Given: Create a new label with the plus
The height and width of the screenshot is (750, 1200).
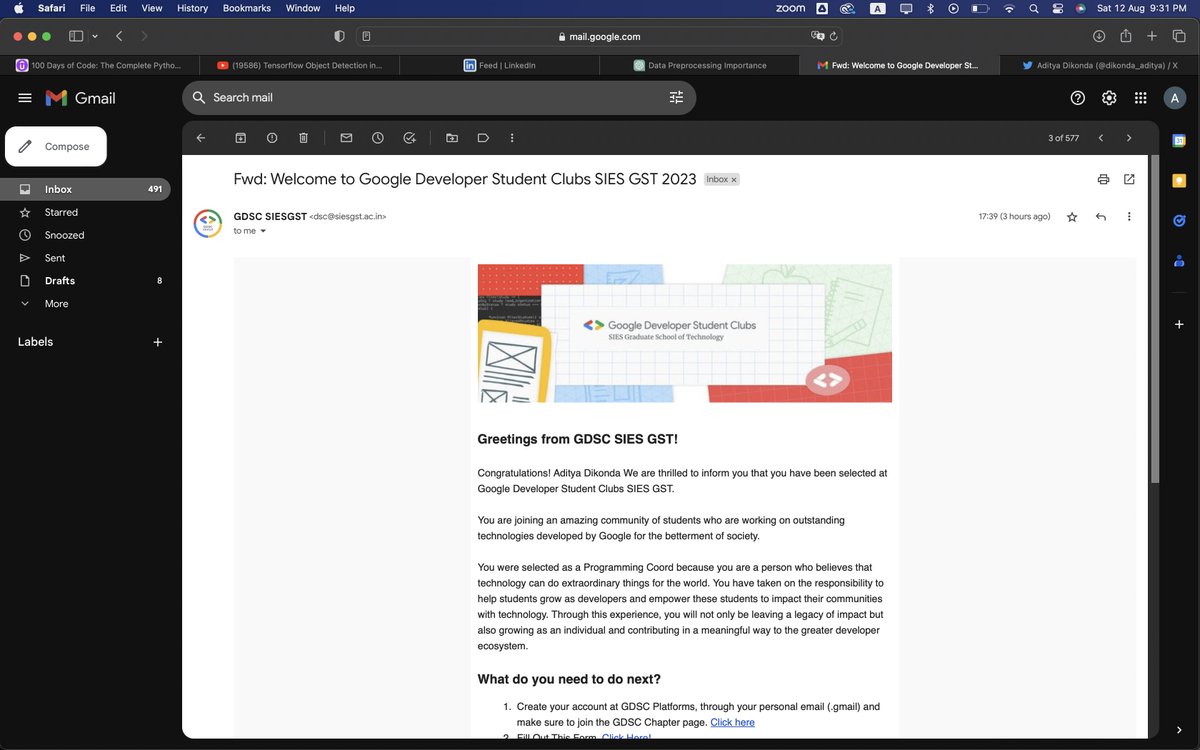Looking at the screenshot, I should (157, 342).
